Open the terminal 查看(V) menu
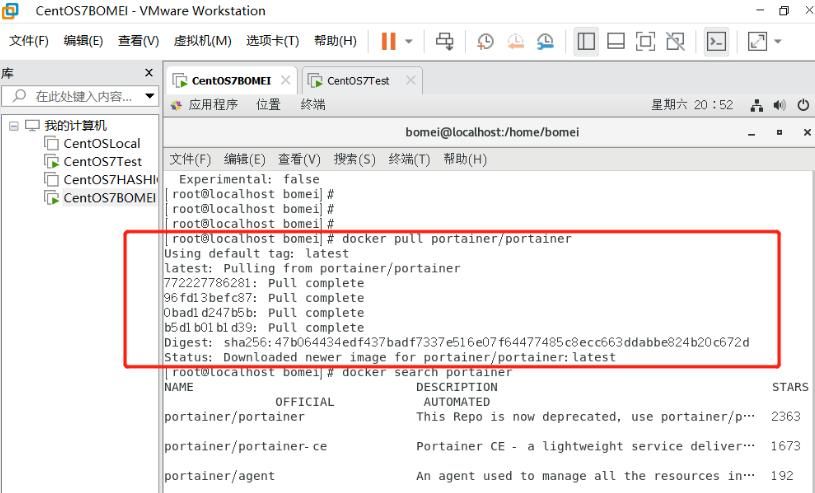The width and height of the screenshot is (815, 493). [299, 159]
